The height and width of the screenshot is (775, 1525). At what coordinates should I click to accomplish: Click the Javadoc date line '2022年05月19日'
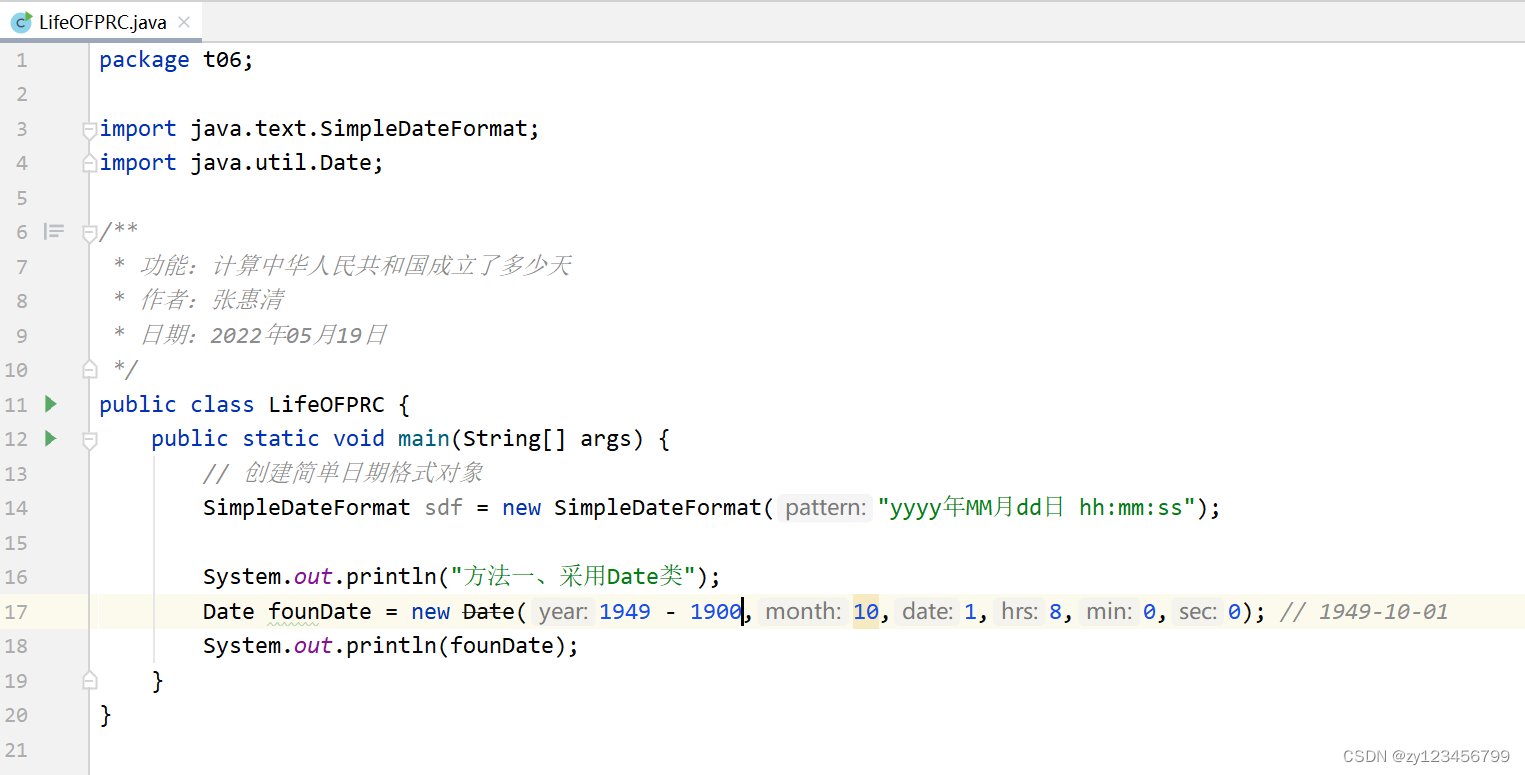click(x=299, y=335)
